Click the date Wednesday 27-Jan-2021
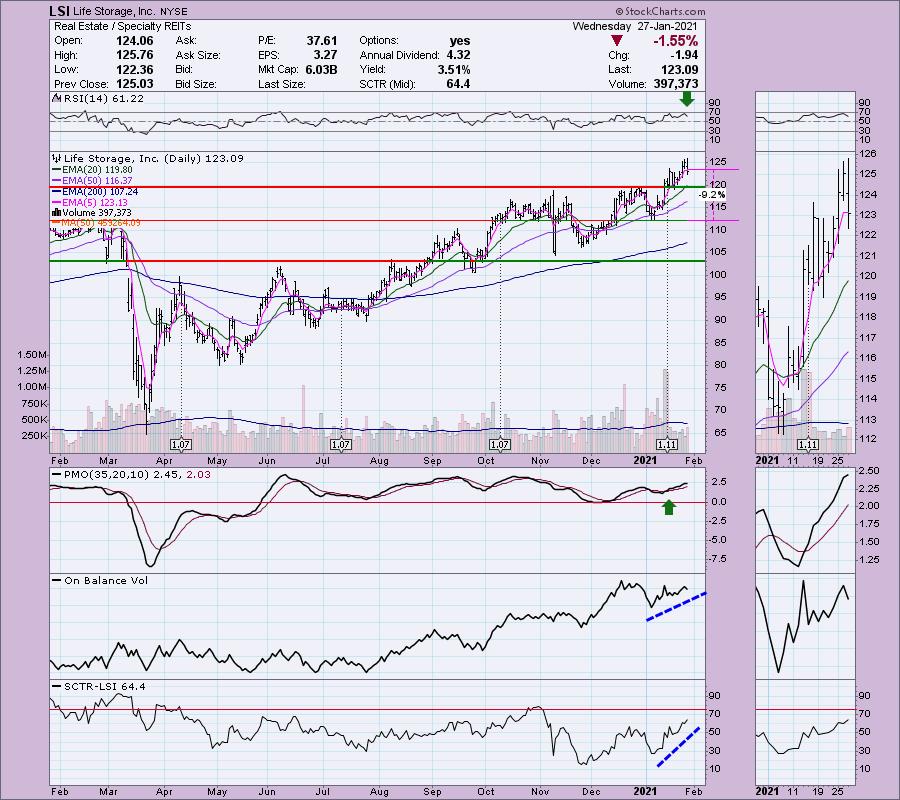The height and width of the screenshot is (800, 900). (x=635, y=26)
